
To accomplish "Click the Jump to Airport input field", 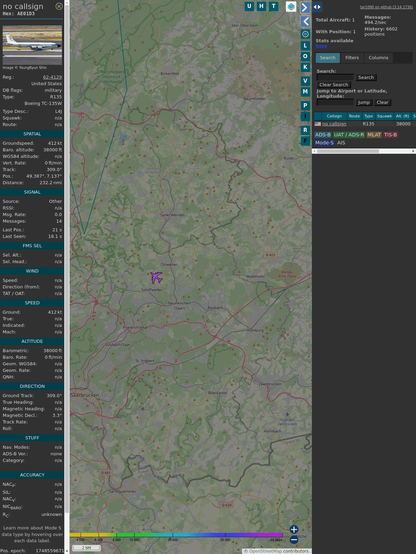I will pyautogui.click(x=335, y=102).
